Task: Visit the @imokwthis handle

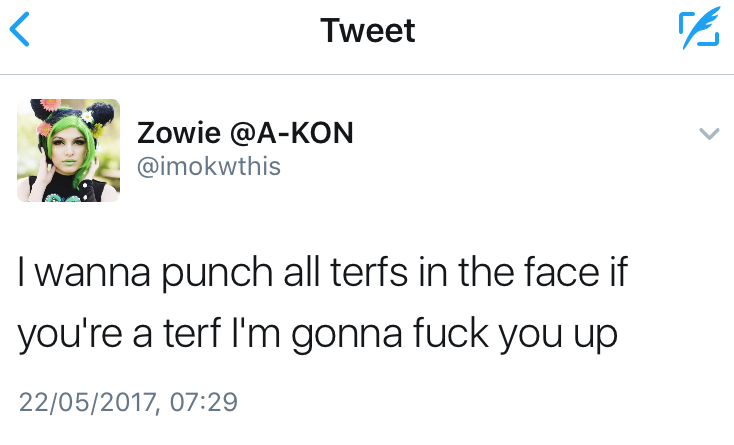Action: click(208, 166)
